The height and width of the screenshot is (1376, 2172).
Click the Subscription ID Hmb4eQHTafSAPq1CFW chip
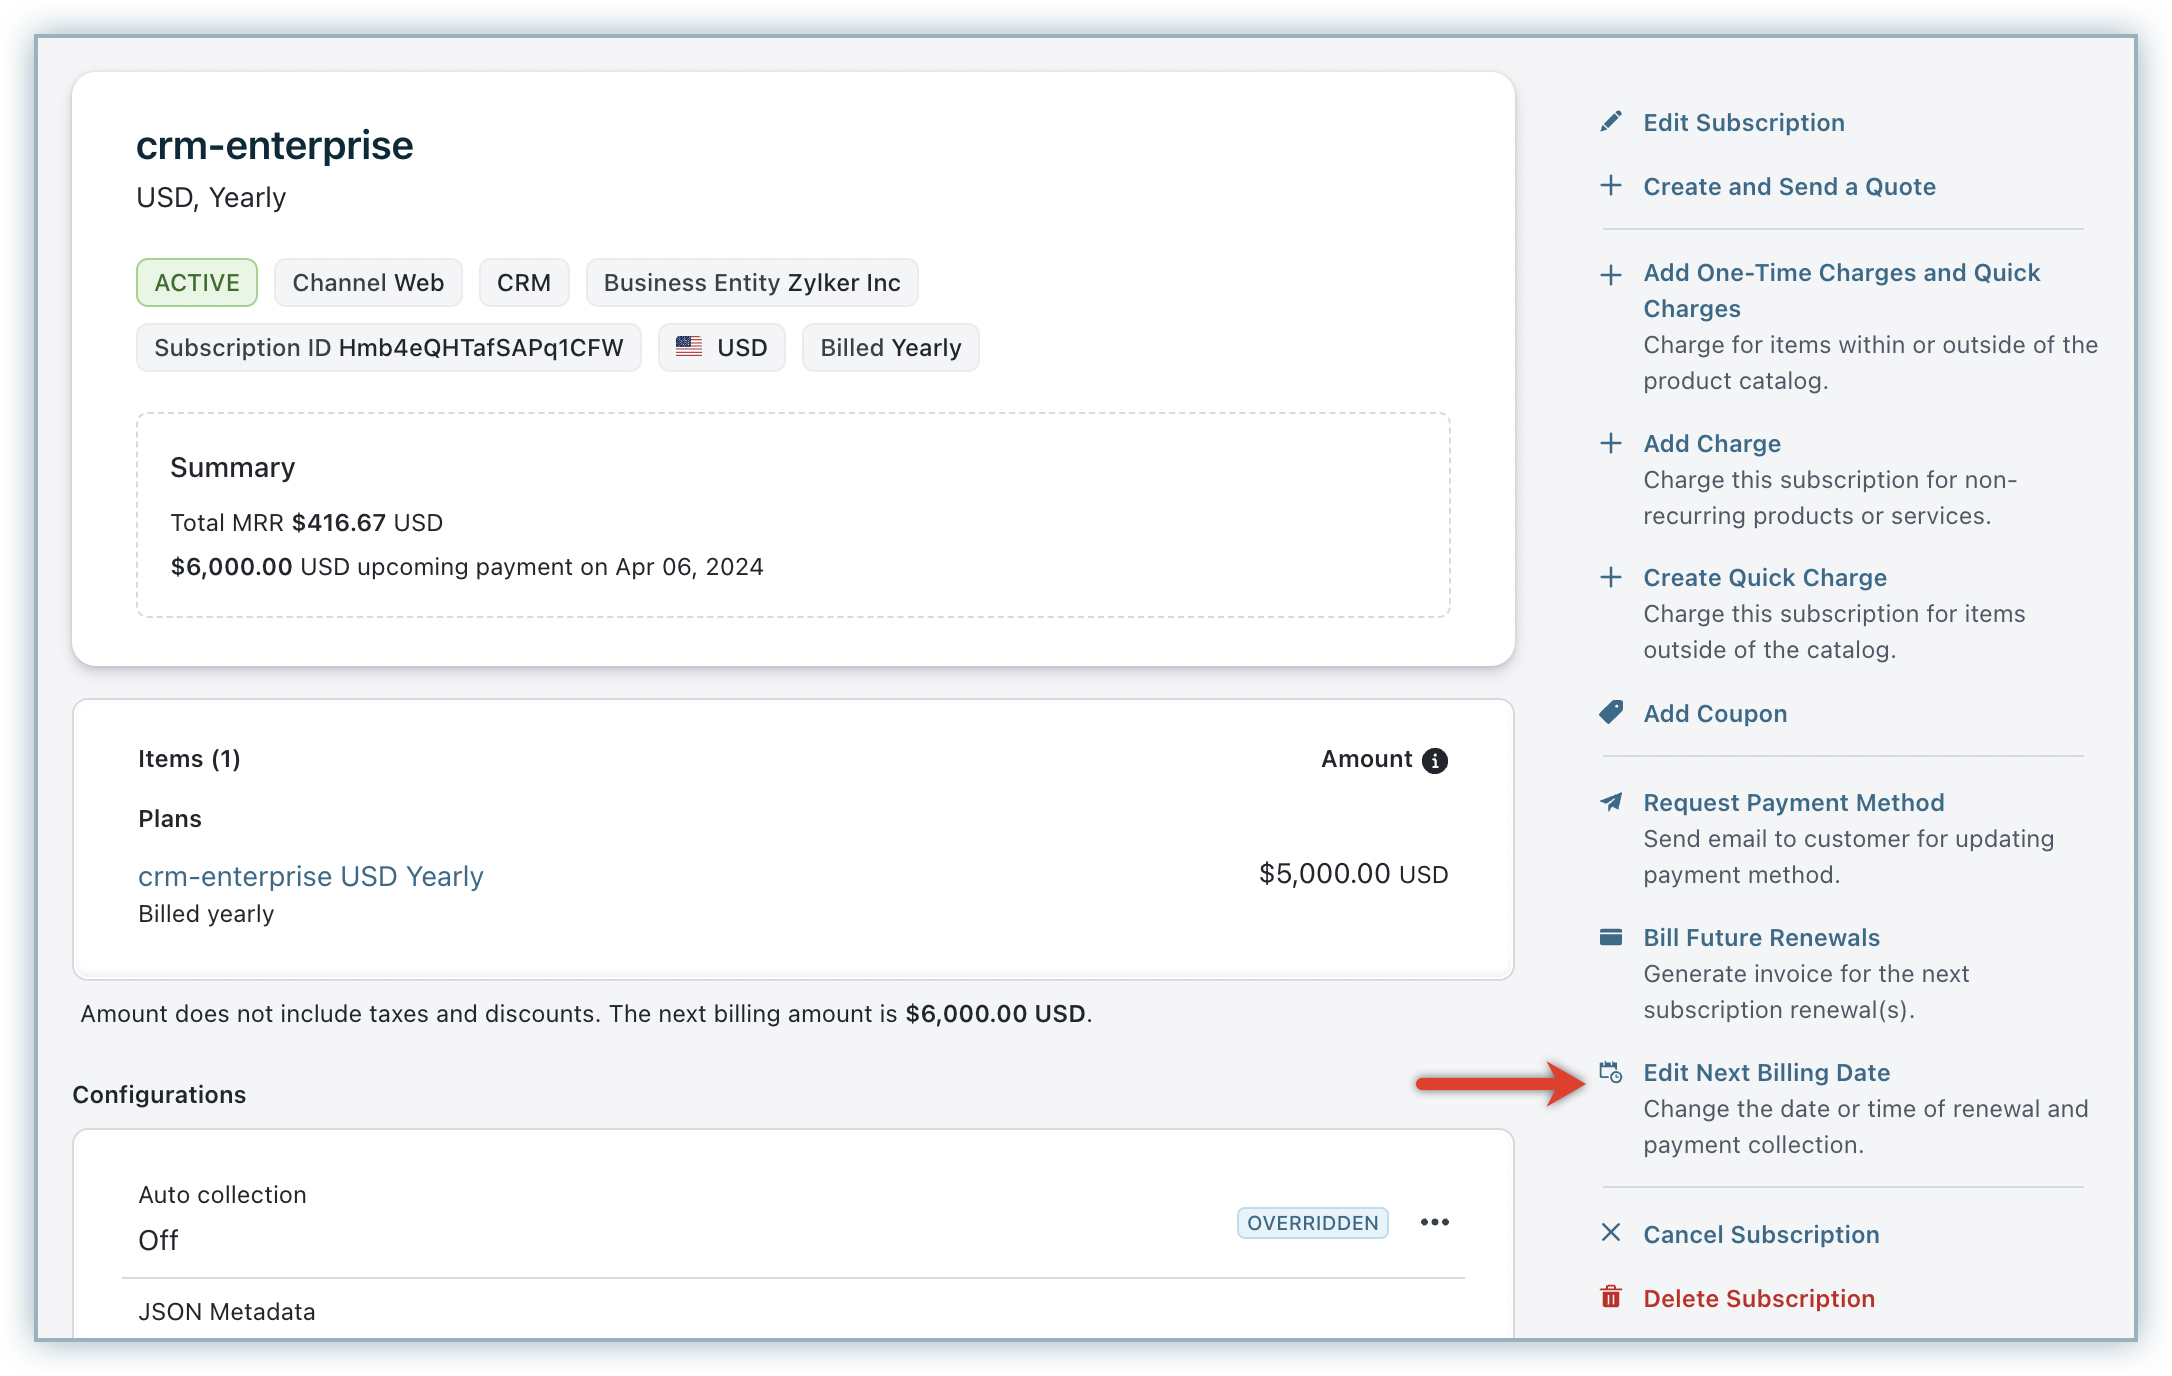click(x=388, y=348)
